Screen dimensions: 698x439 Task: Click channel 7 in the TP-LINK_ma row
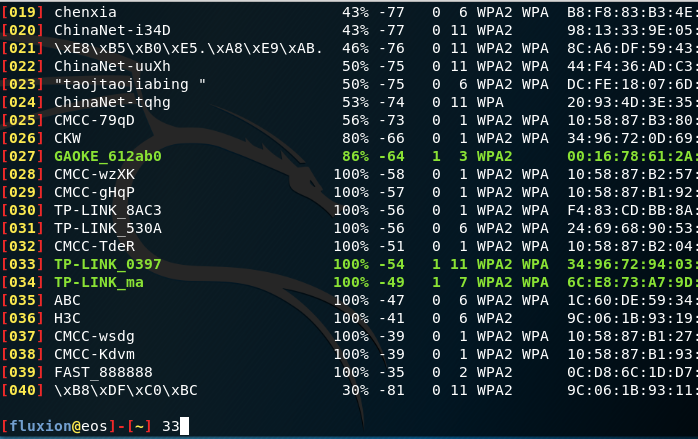point(463,282)
